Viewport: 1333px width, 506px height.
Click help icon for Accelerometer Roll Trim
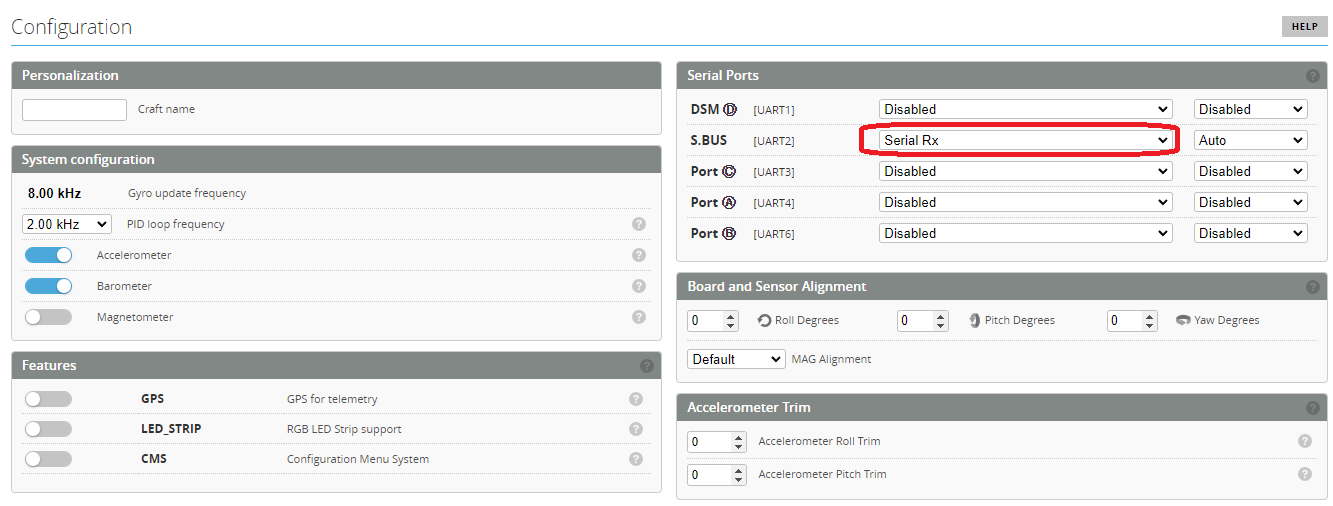coord(1304,441)
